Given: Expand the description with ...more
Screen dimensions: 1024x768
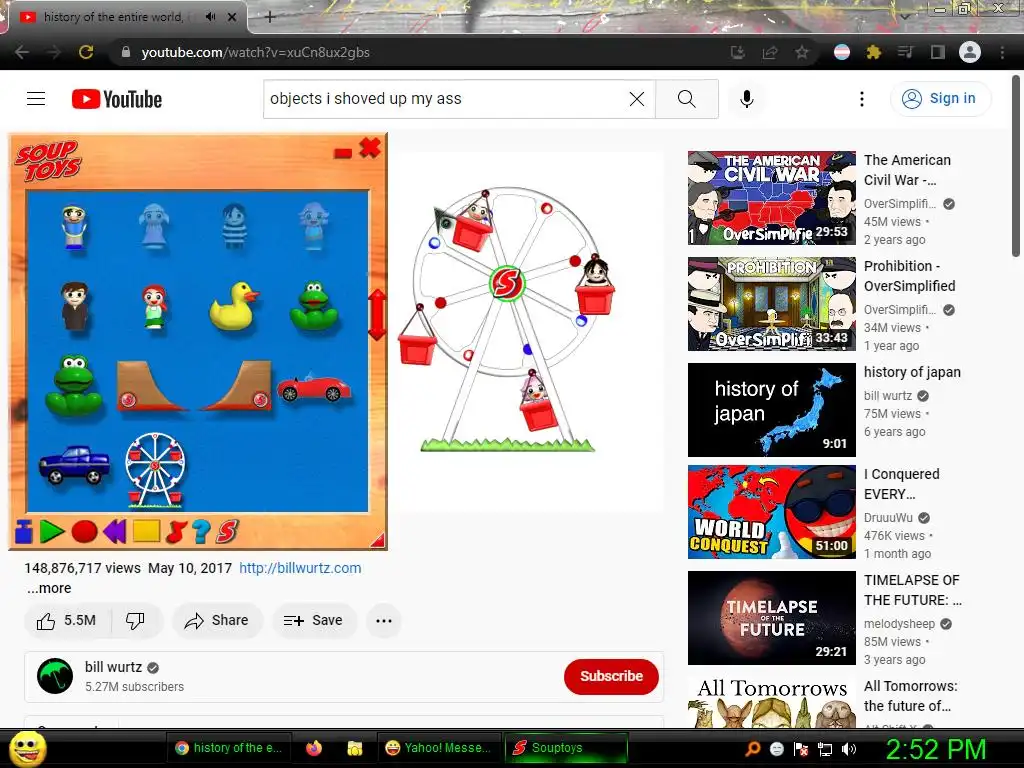Looking at the screenshot, I should click(49, 588).
